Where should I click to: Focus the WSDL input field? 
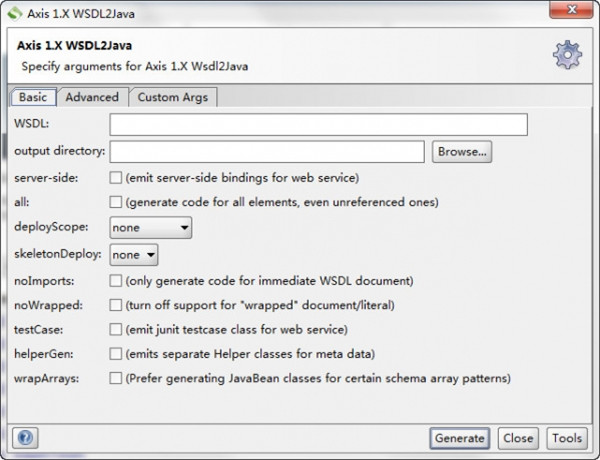(x=318, y=125)
